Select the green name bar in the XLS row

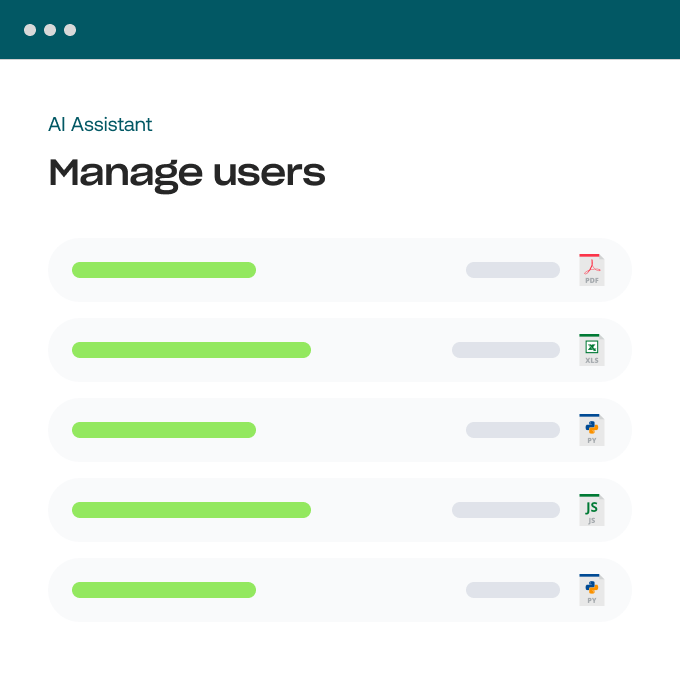191,350
